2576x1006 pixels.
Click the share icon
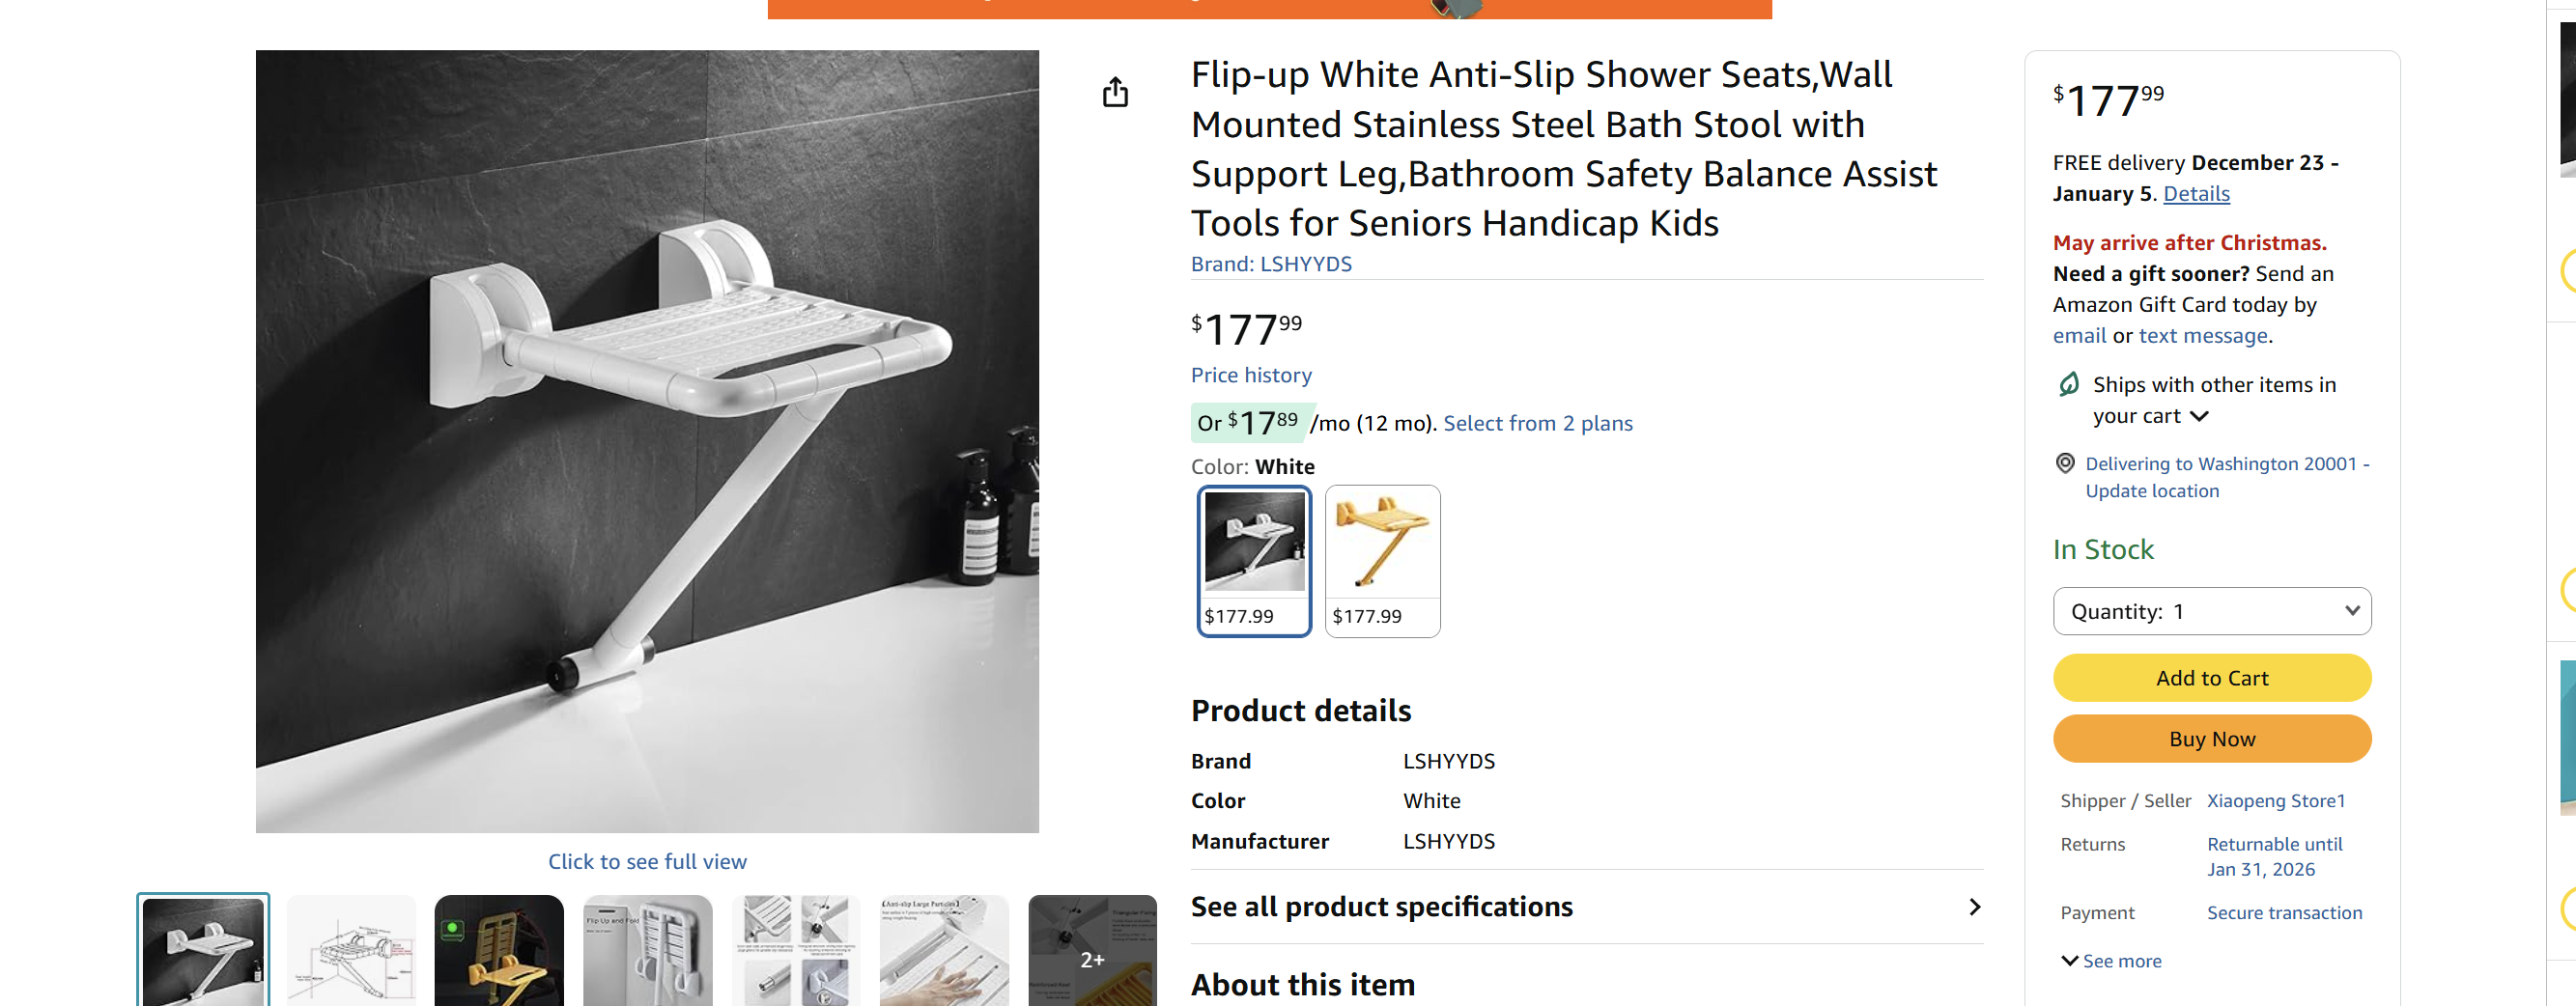click(1116, 92)
